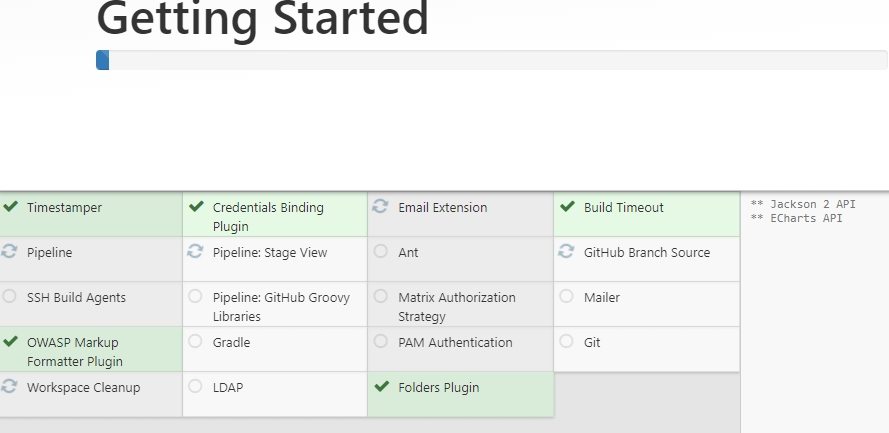The height and width of the screenshot is (433, 889).
Task: Select the Credentials Binding Plugin label
Action: [268, 216]
